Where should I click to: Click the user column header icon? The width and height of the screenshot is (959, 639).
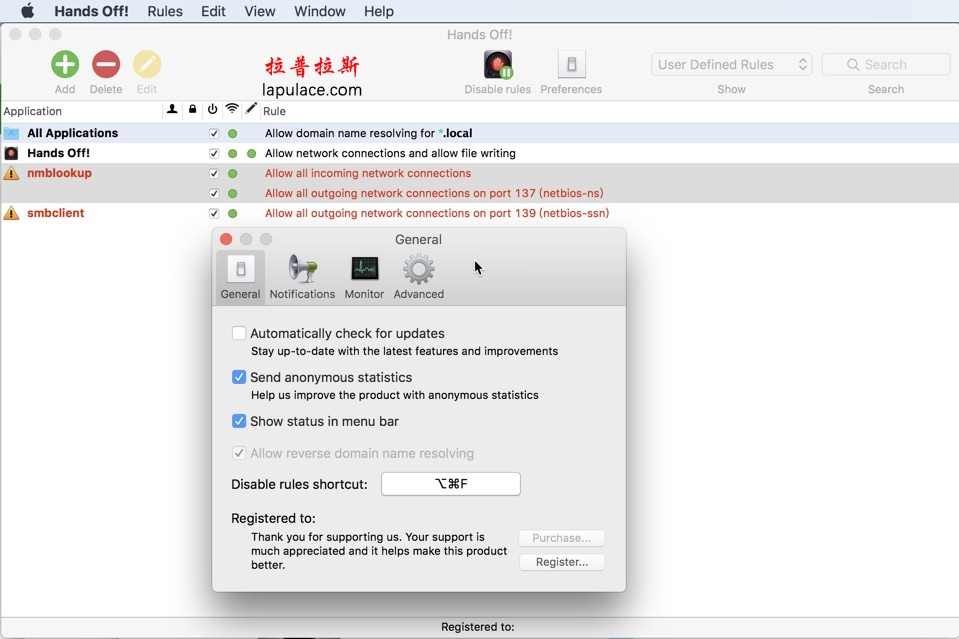[171, 111]
